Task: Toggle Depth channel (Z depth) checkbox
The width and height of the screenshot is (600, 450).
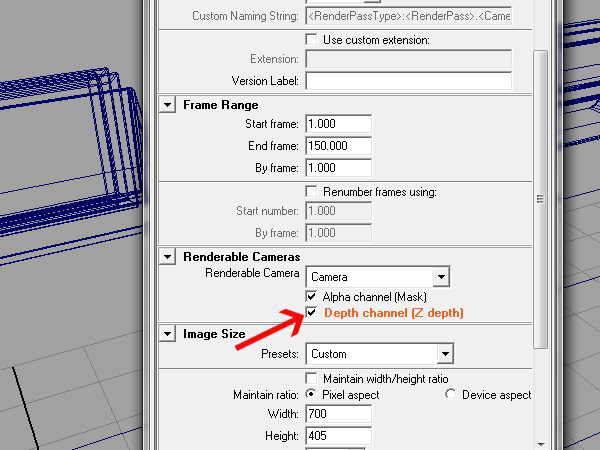Action: click(x=311, y=313)
